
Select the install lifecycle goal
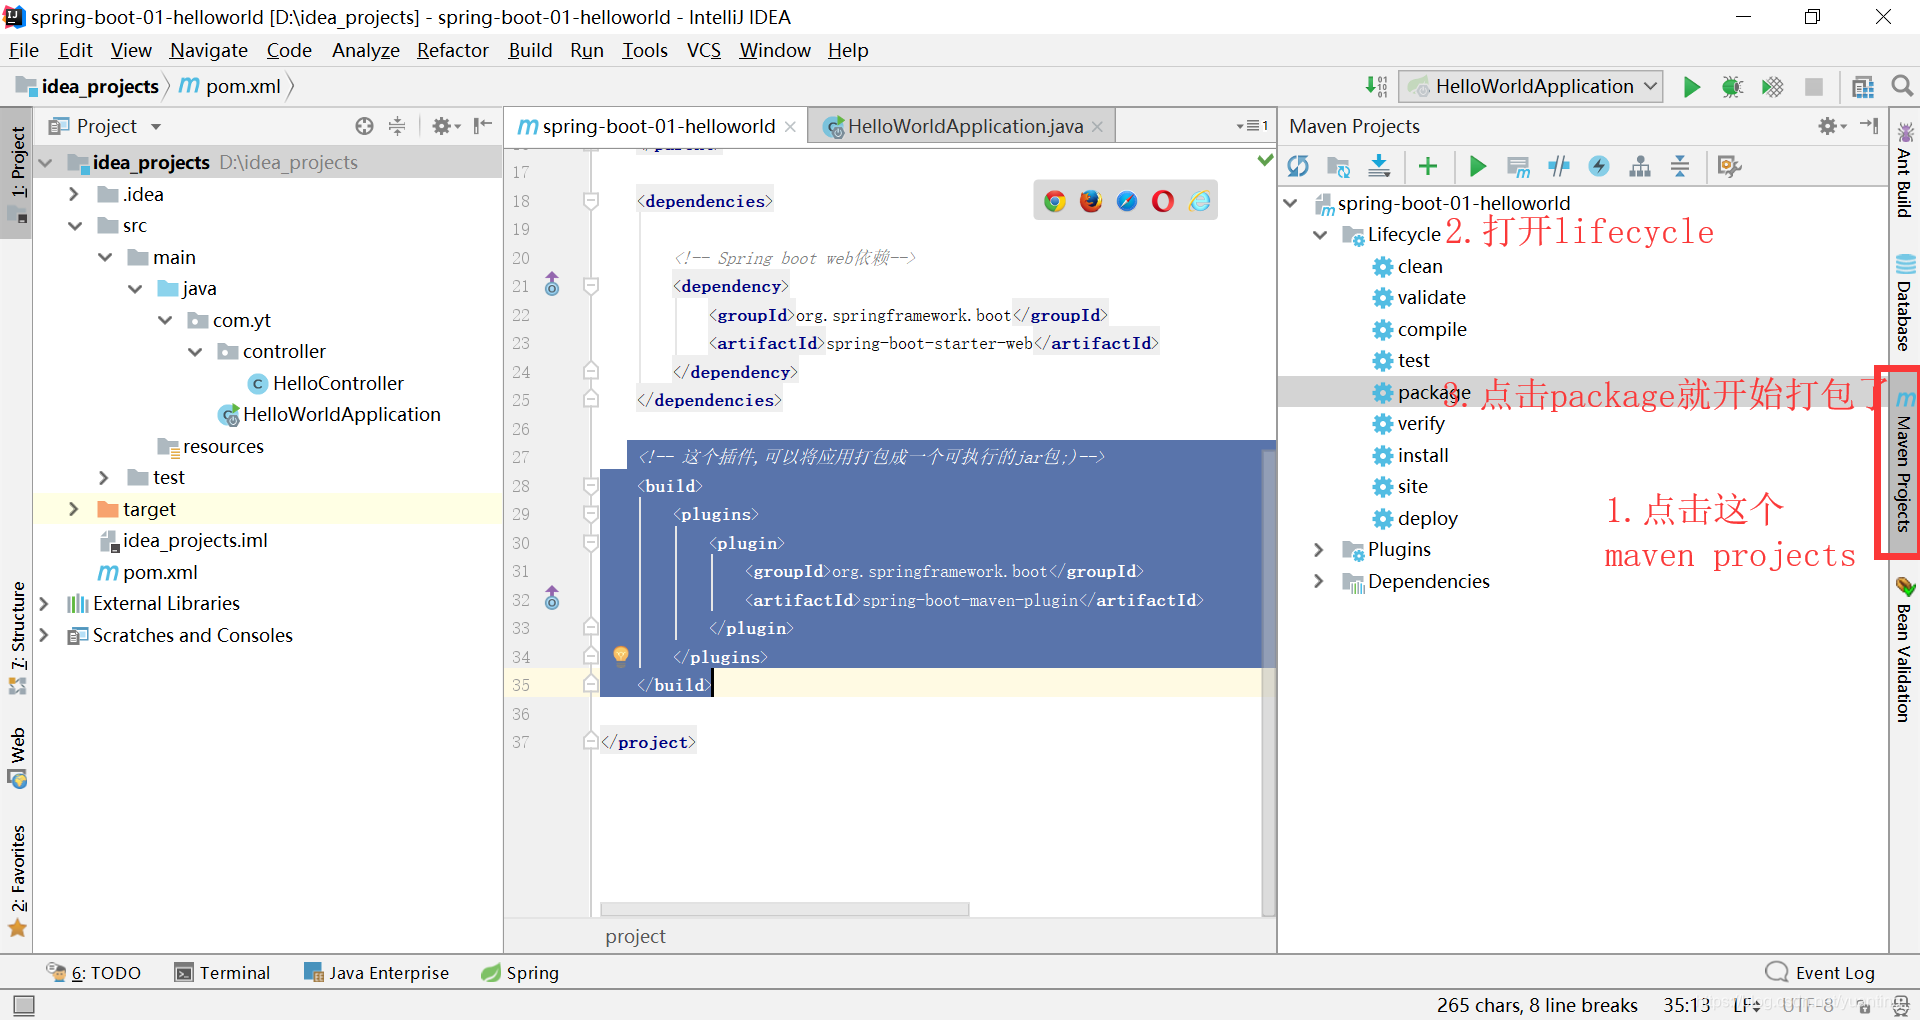(x=1422, y=456)
